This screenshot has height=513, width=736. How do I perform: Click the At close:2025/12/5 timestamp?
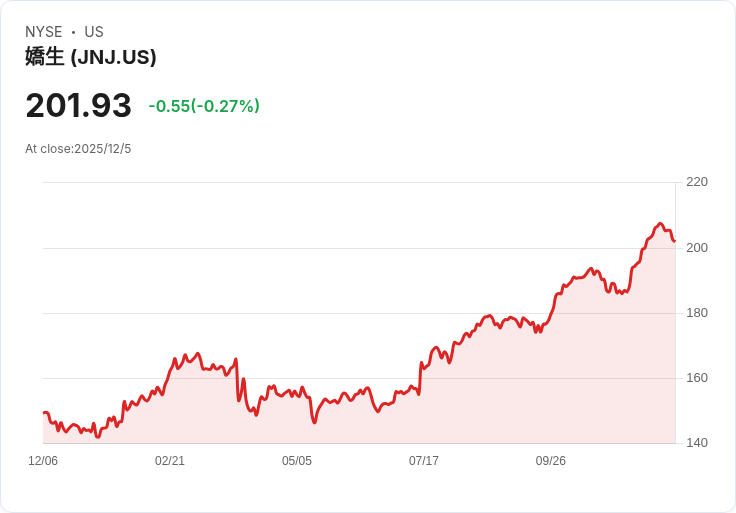tap(78, 149)
